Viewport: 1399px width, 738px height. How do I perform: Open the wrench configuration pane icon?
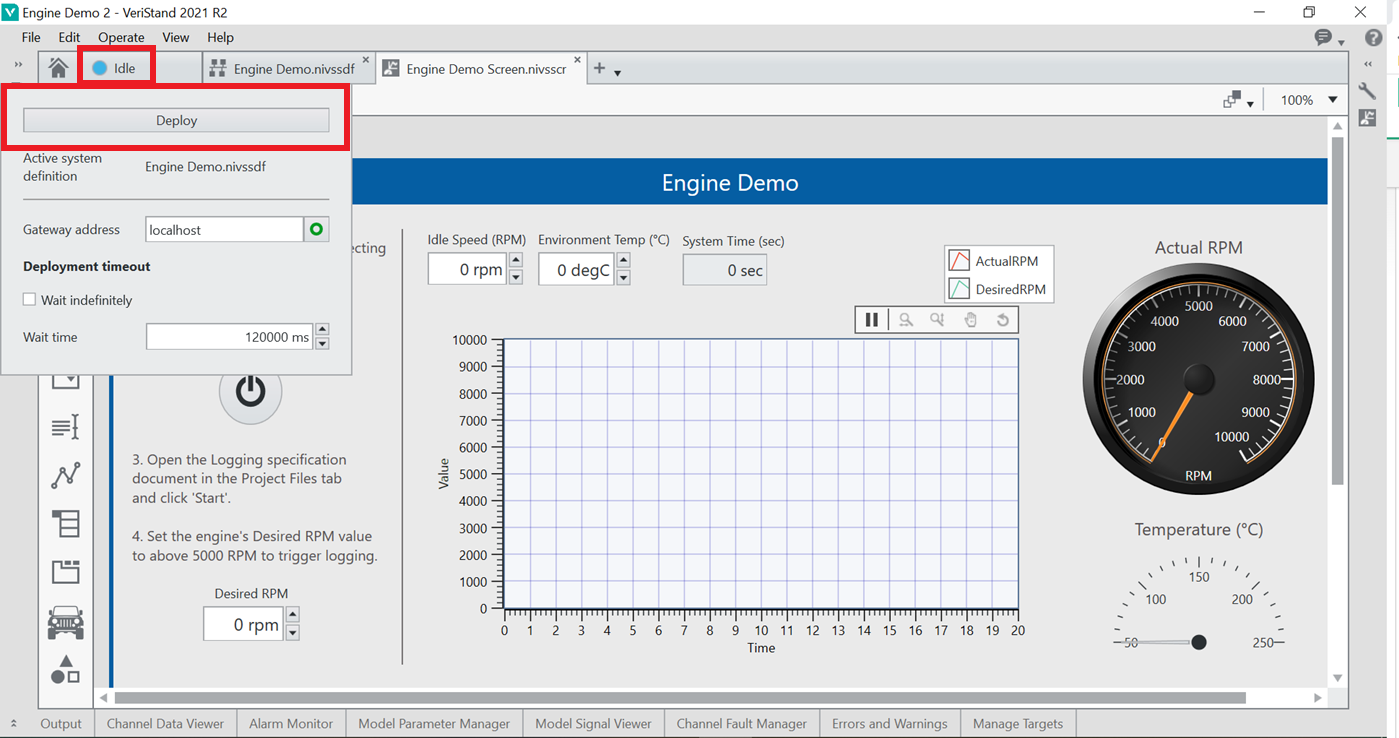pyautogui.click(x=1367, y=90)
